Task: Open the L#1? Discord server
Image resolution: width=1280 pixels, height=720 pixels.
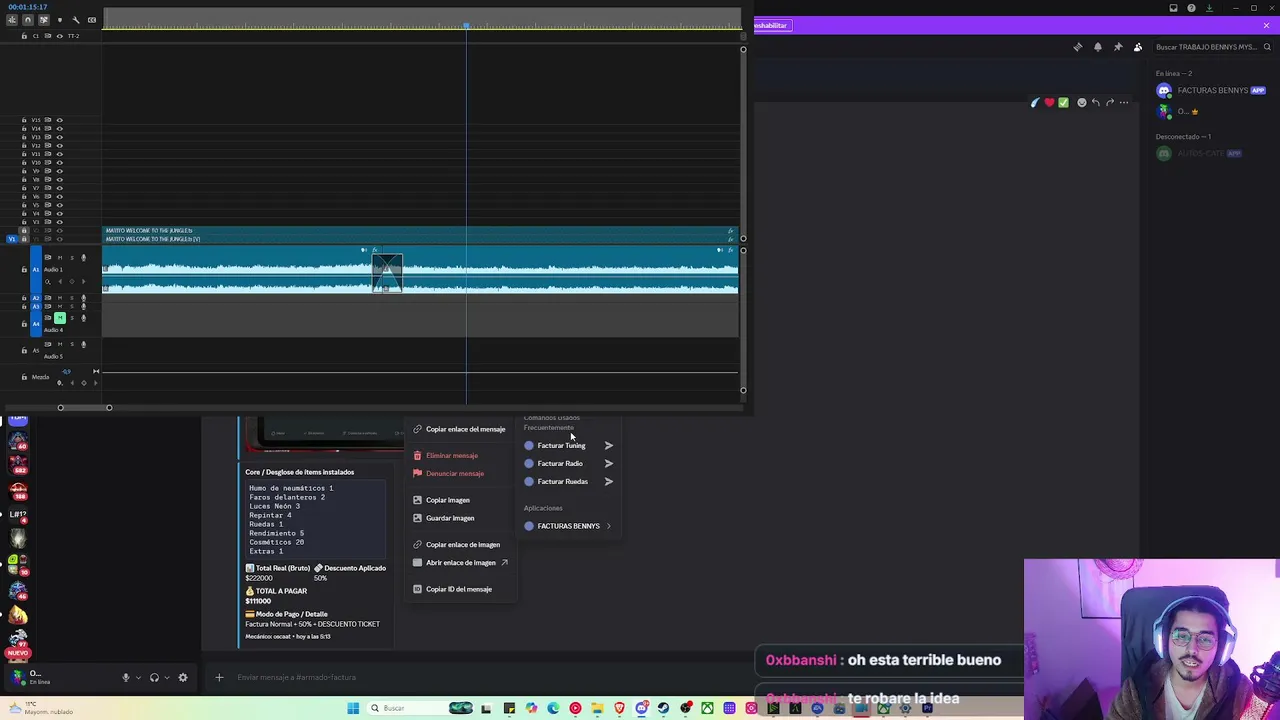Action: click(x=18, y=516)
